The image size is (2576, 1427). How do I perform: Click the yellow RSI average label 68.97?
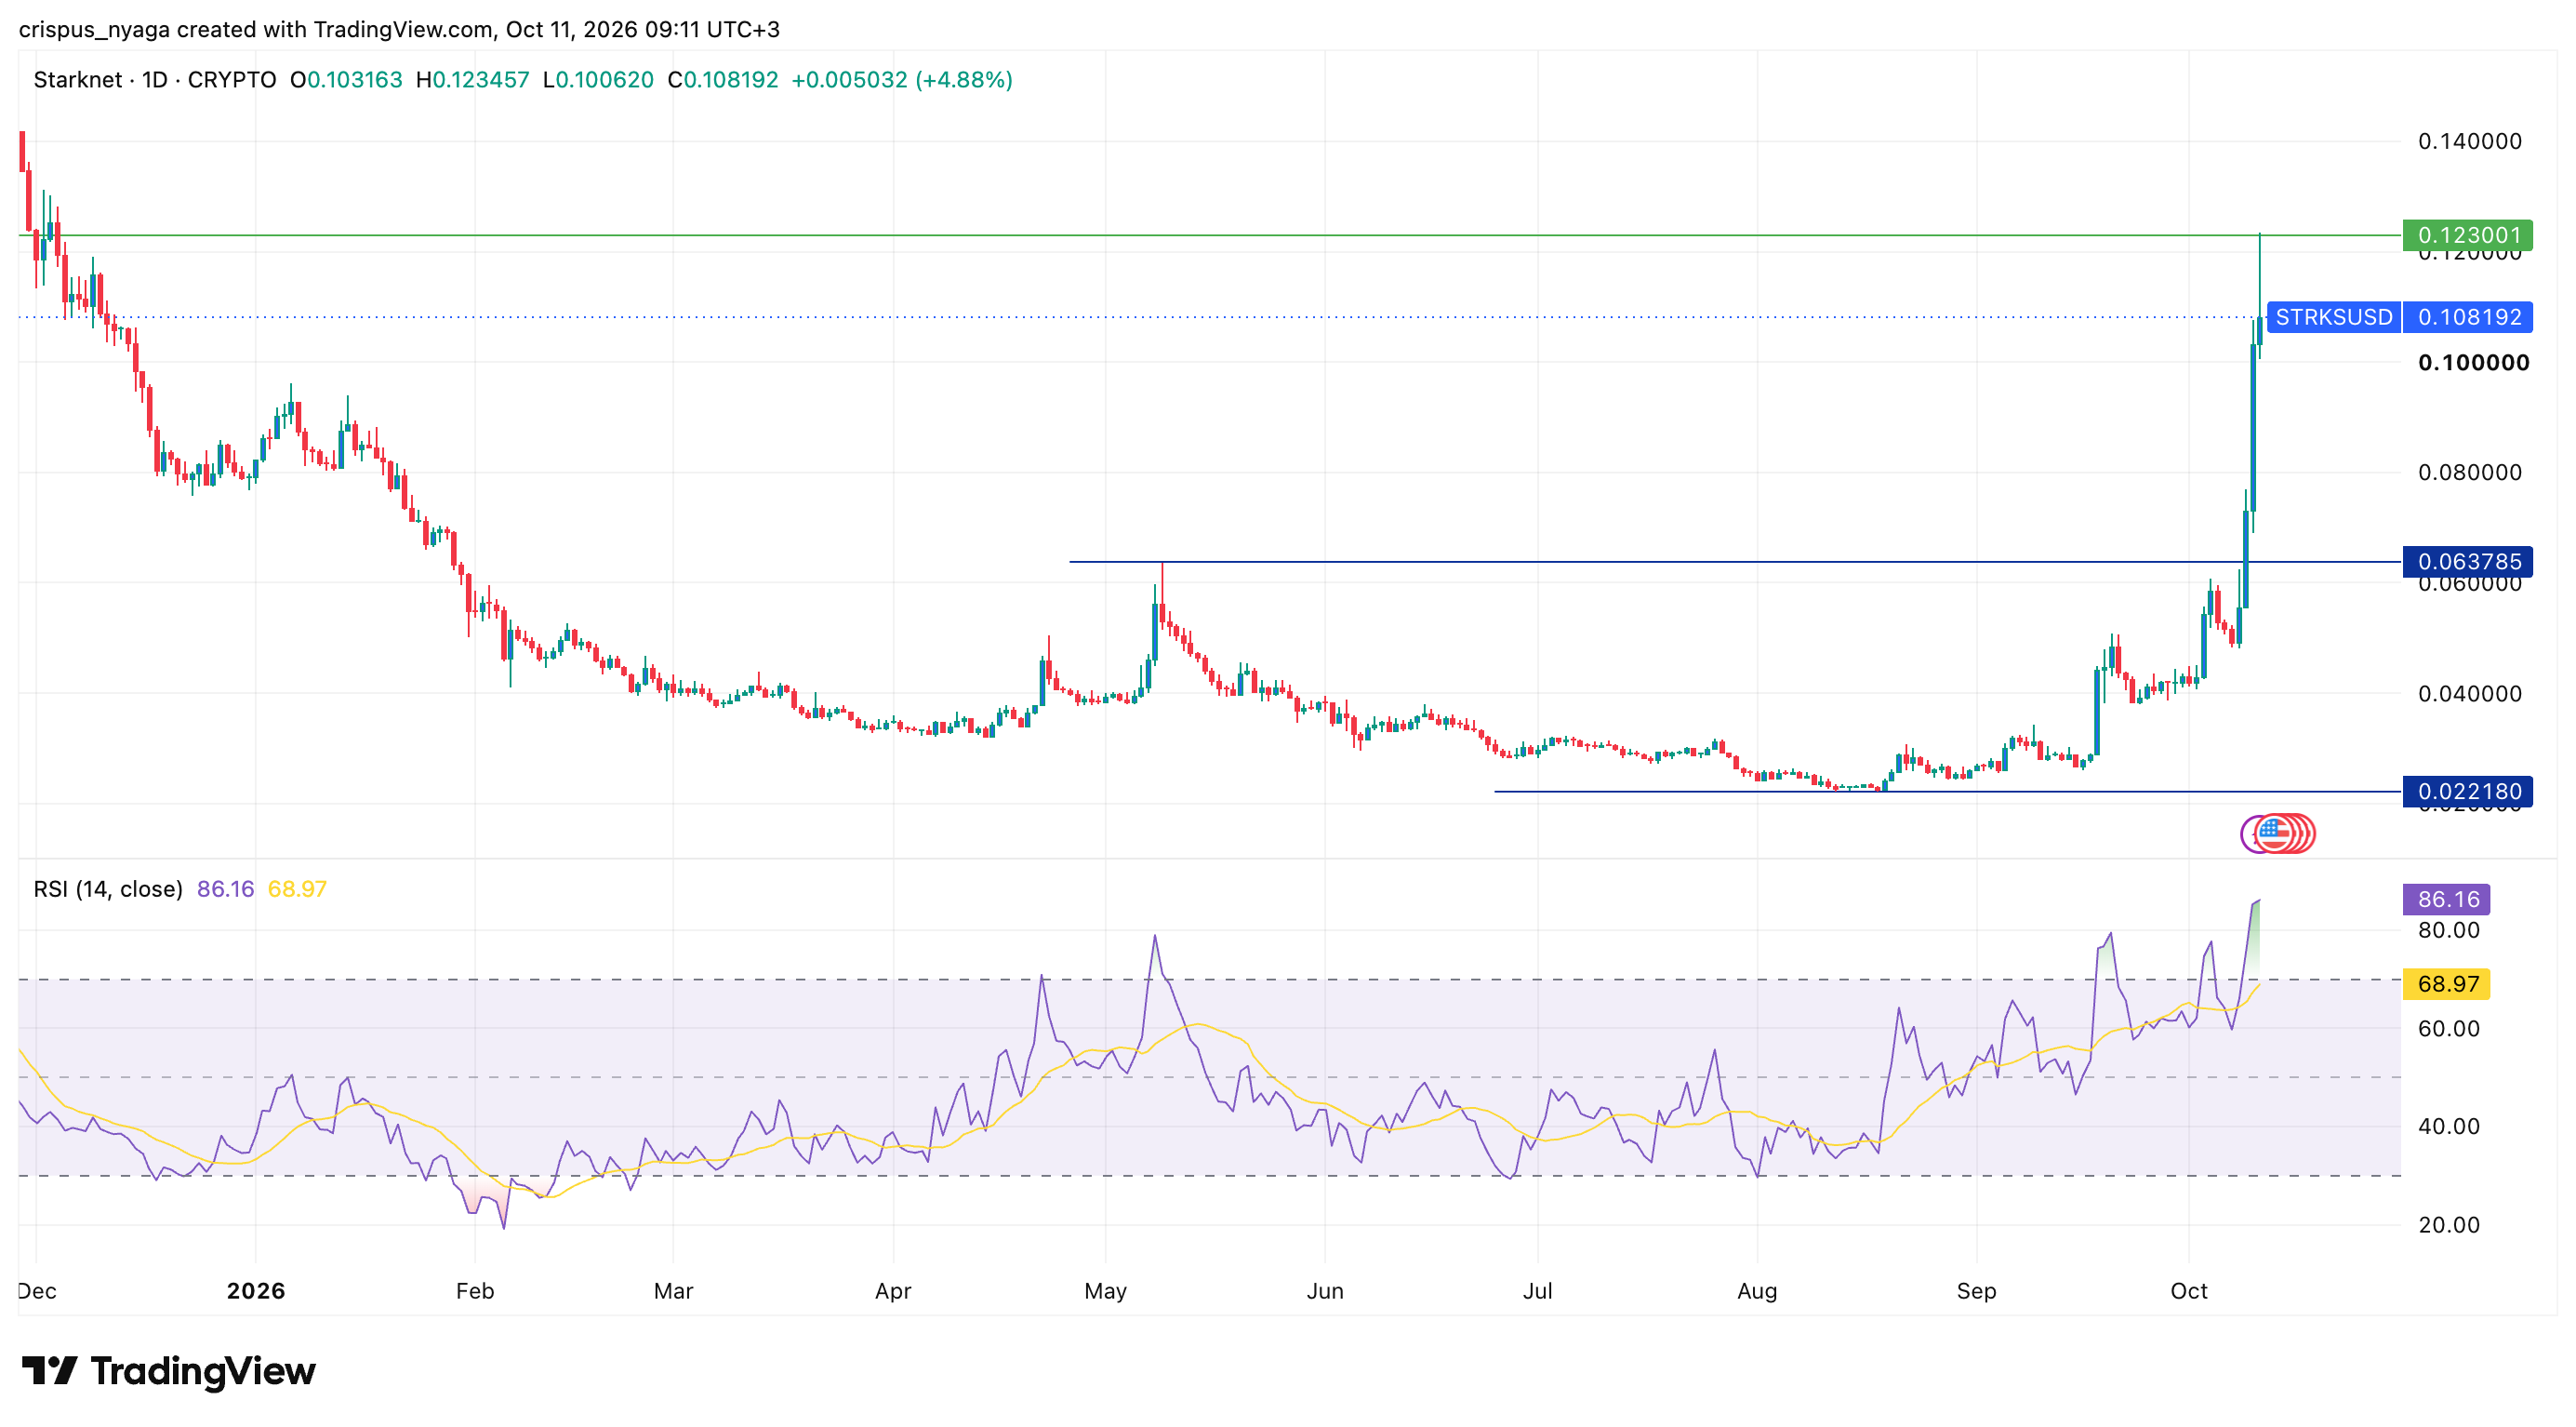point(2447,984)
